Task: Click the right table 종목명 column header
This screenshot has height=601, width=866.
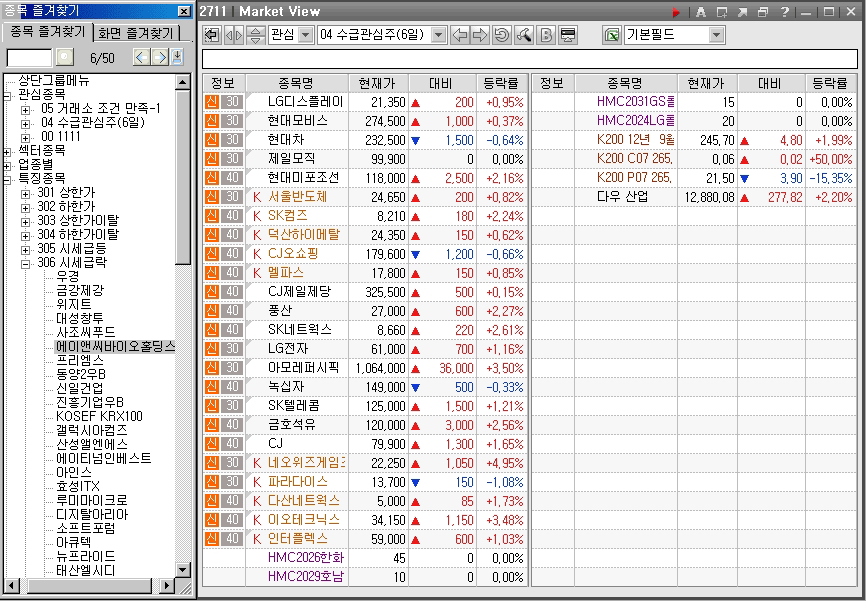Action: (x=626, y=83)
